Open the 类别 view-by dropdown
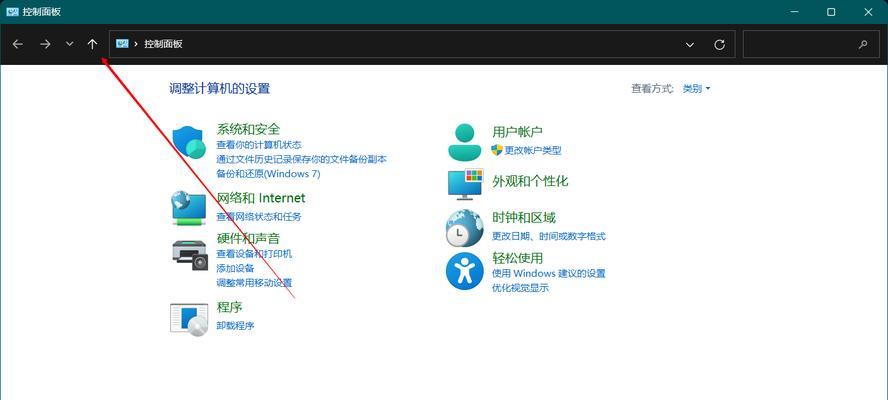The height and width of the screenshot is (400, 888). click(x=696, y=88)
